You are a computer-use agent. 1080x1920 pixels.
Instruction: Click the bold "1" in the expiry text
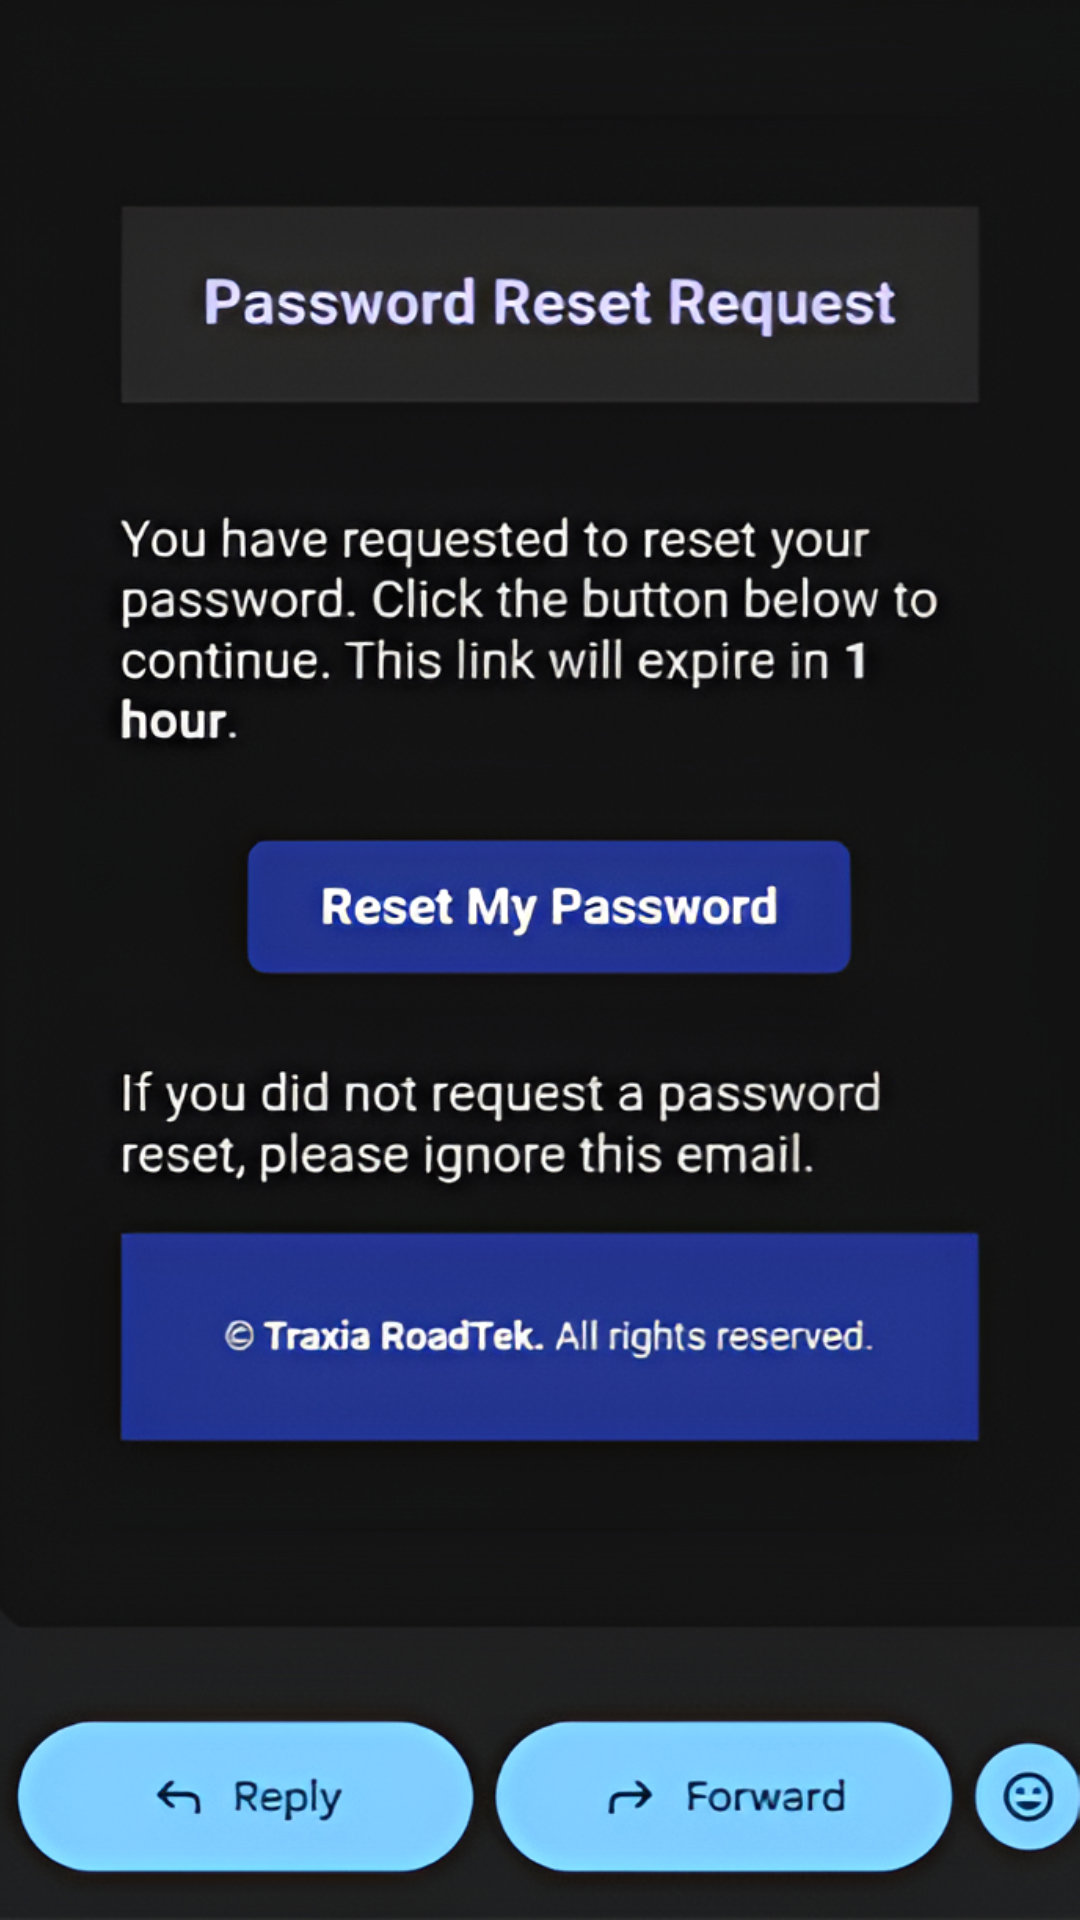855,661
